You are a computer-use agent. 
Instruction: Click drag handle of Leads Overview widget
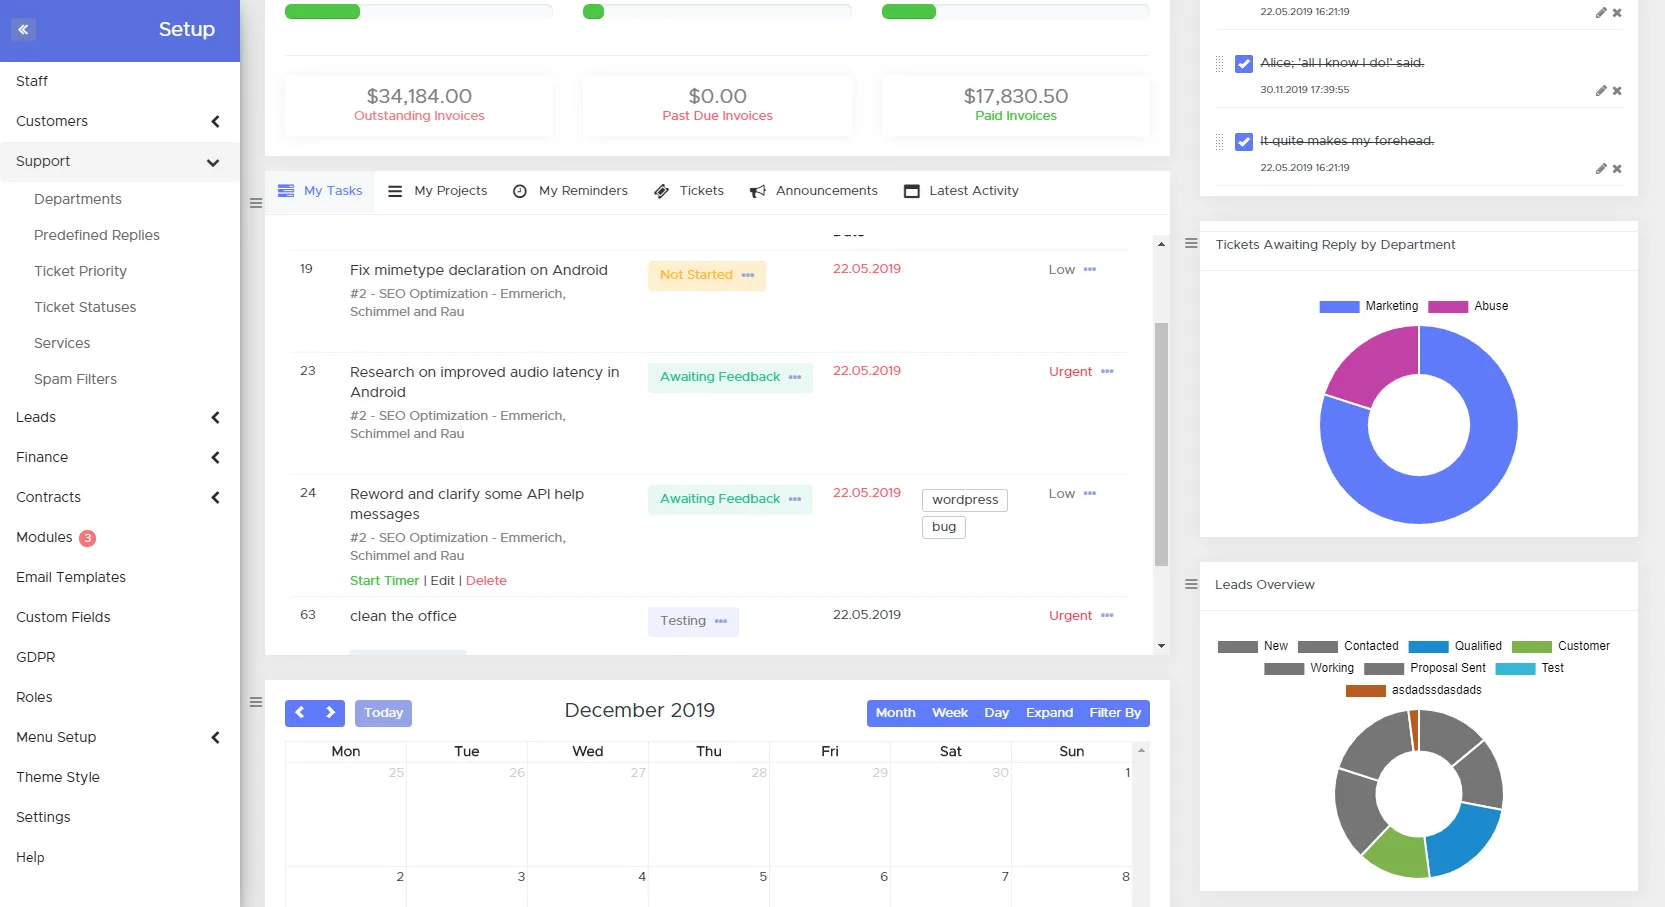point(1191,585)
